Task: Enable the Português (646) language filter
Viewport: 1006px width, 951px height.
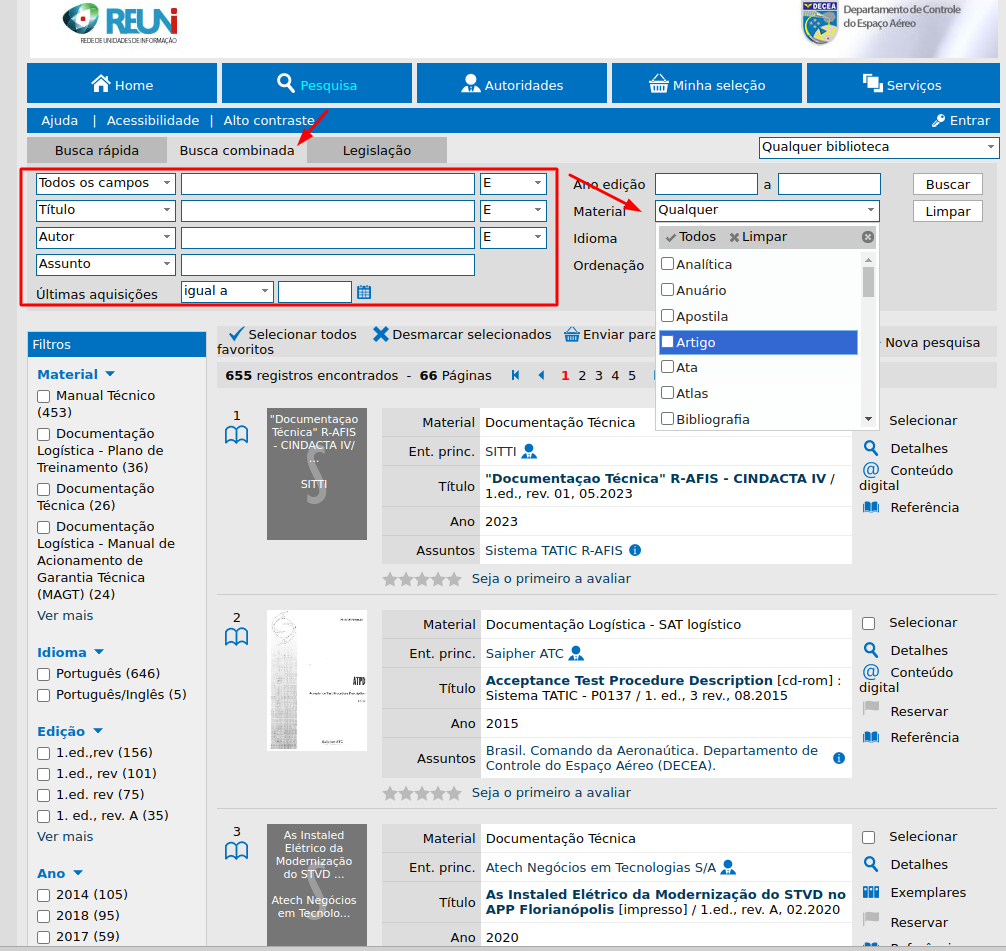Action: pyautogui.click(x=44, y=674)
